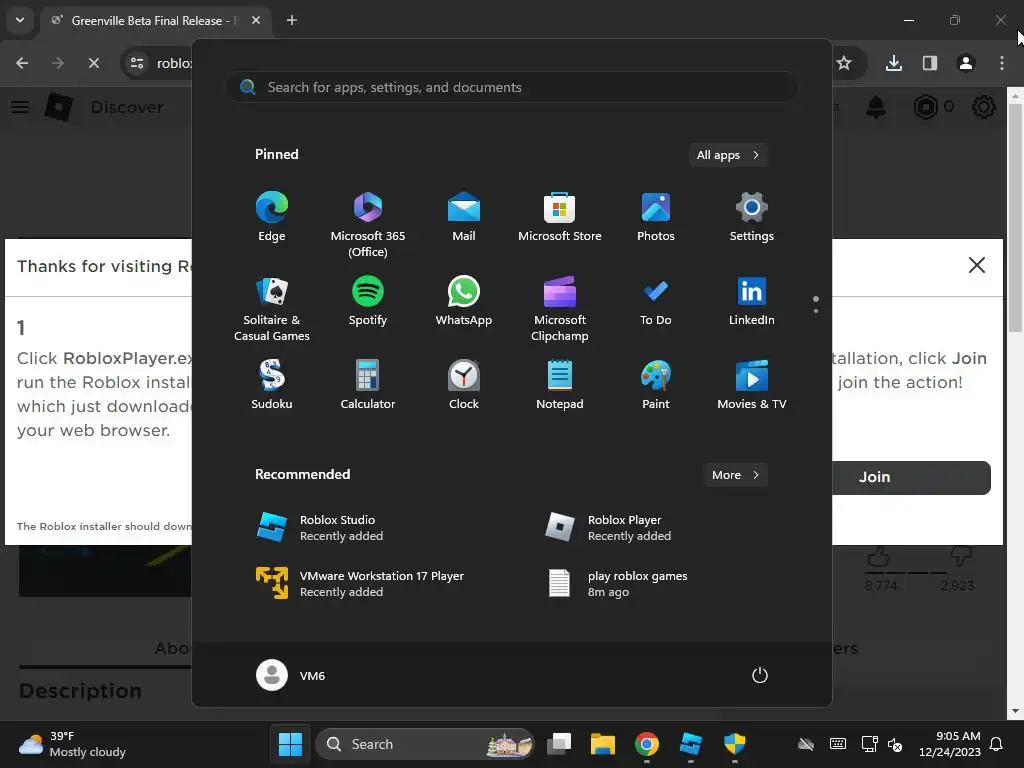This screenshot has height=768, width=1024.
Task: Show More recommended items
Action: tap(735, 475)
